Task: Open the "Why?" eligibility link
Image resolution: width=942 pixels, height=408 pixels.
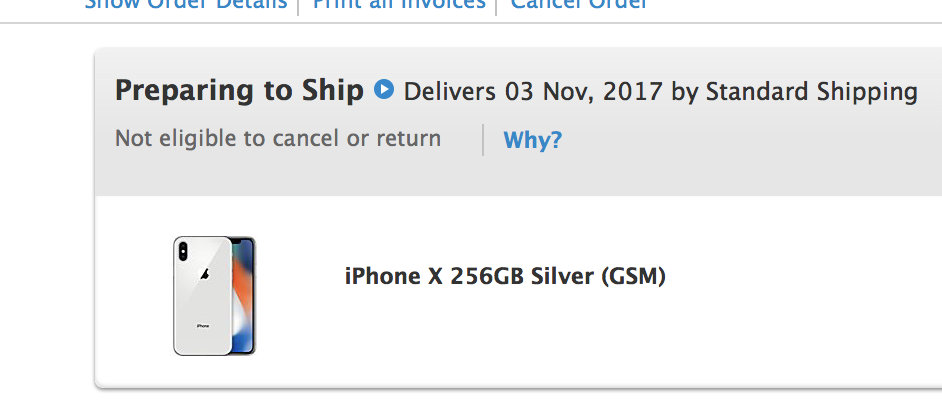Action: (x=532, y=139)
